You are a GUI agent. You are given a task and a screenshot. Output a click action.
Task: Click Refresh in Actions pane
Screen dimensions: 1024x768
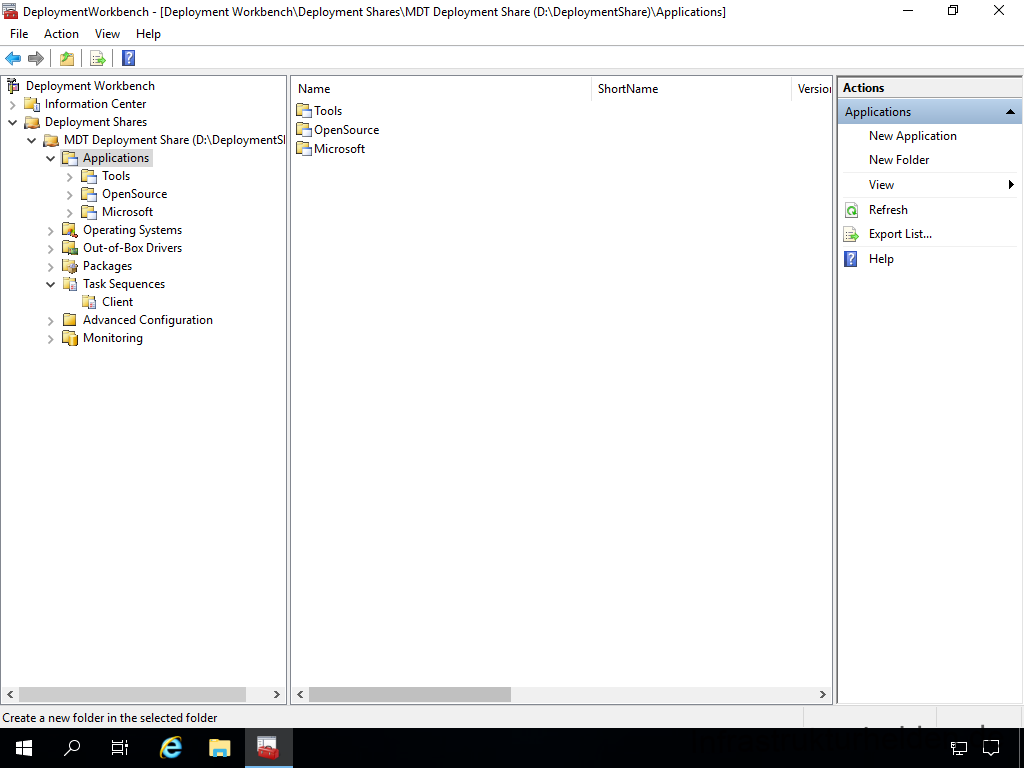[888, 210]
